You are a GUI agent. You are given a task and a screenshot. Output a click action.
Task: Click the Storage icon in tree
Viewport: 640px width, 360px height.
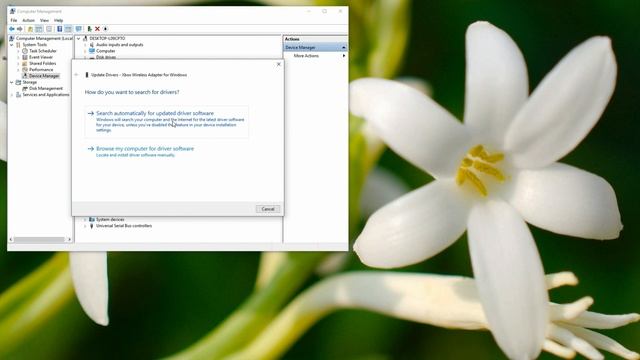18,82
